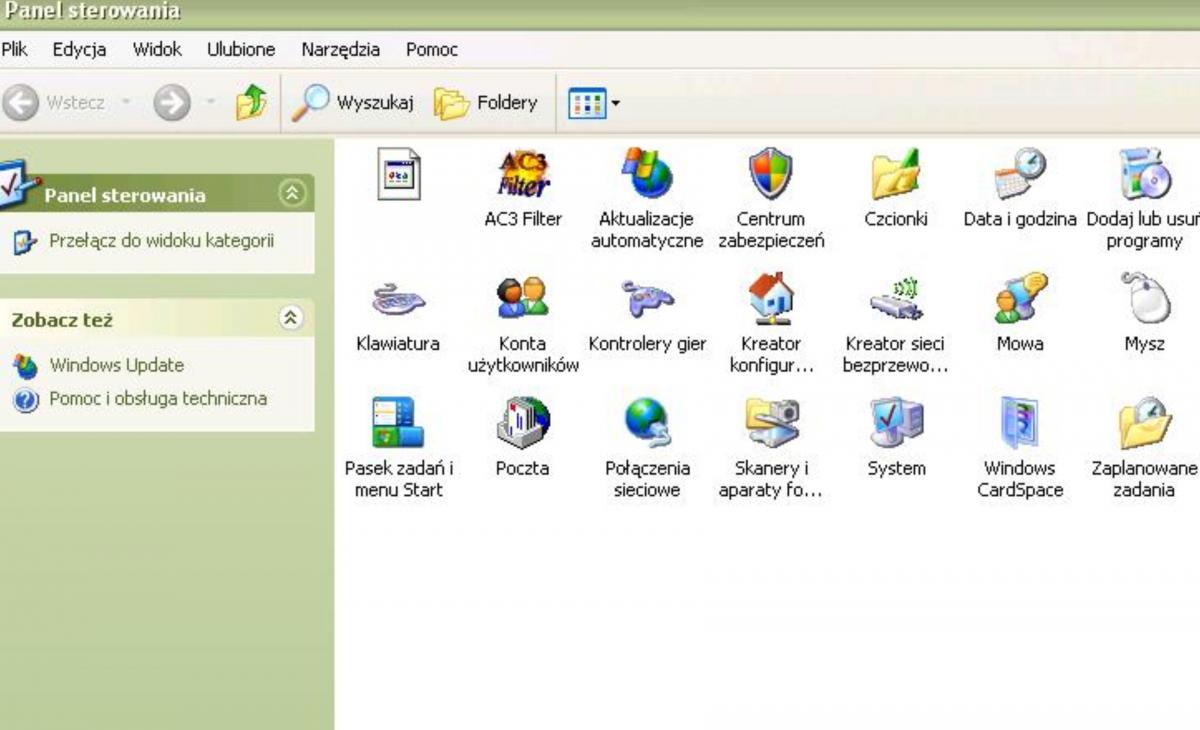Open the Plik menu
Image resolution: width=1200 pixels, height=730 pixels.
[14, 49]
